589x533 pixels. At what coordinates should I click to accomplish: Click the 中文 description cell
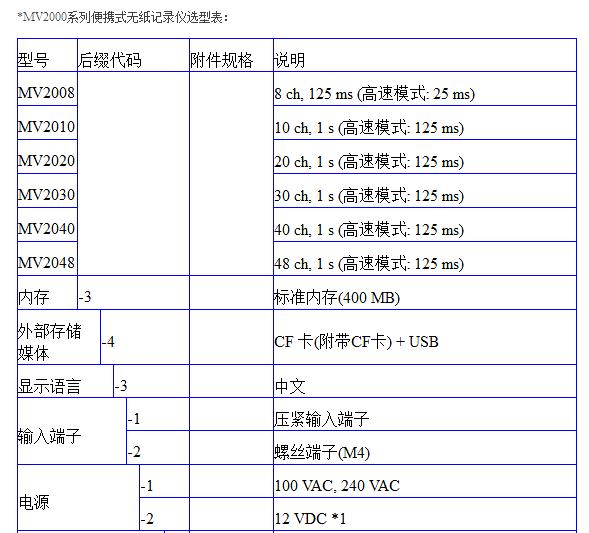[x=425, y=381]
